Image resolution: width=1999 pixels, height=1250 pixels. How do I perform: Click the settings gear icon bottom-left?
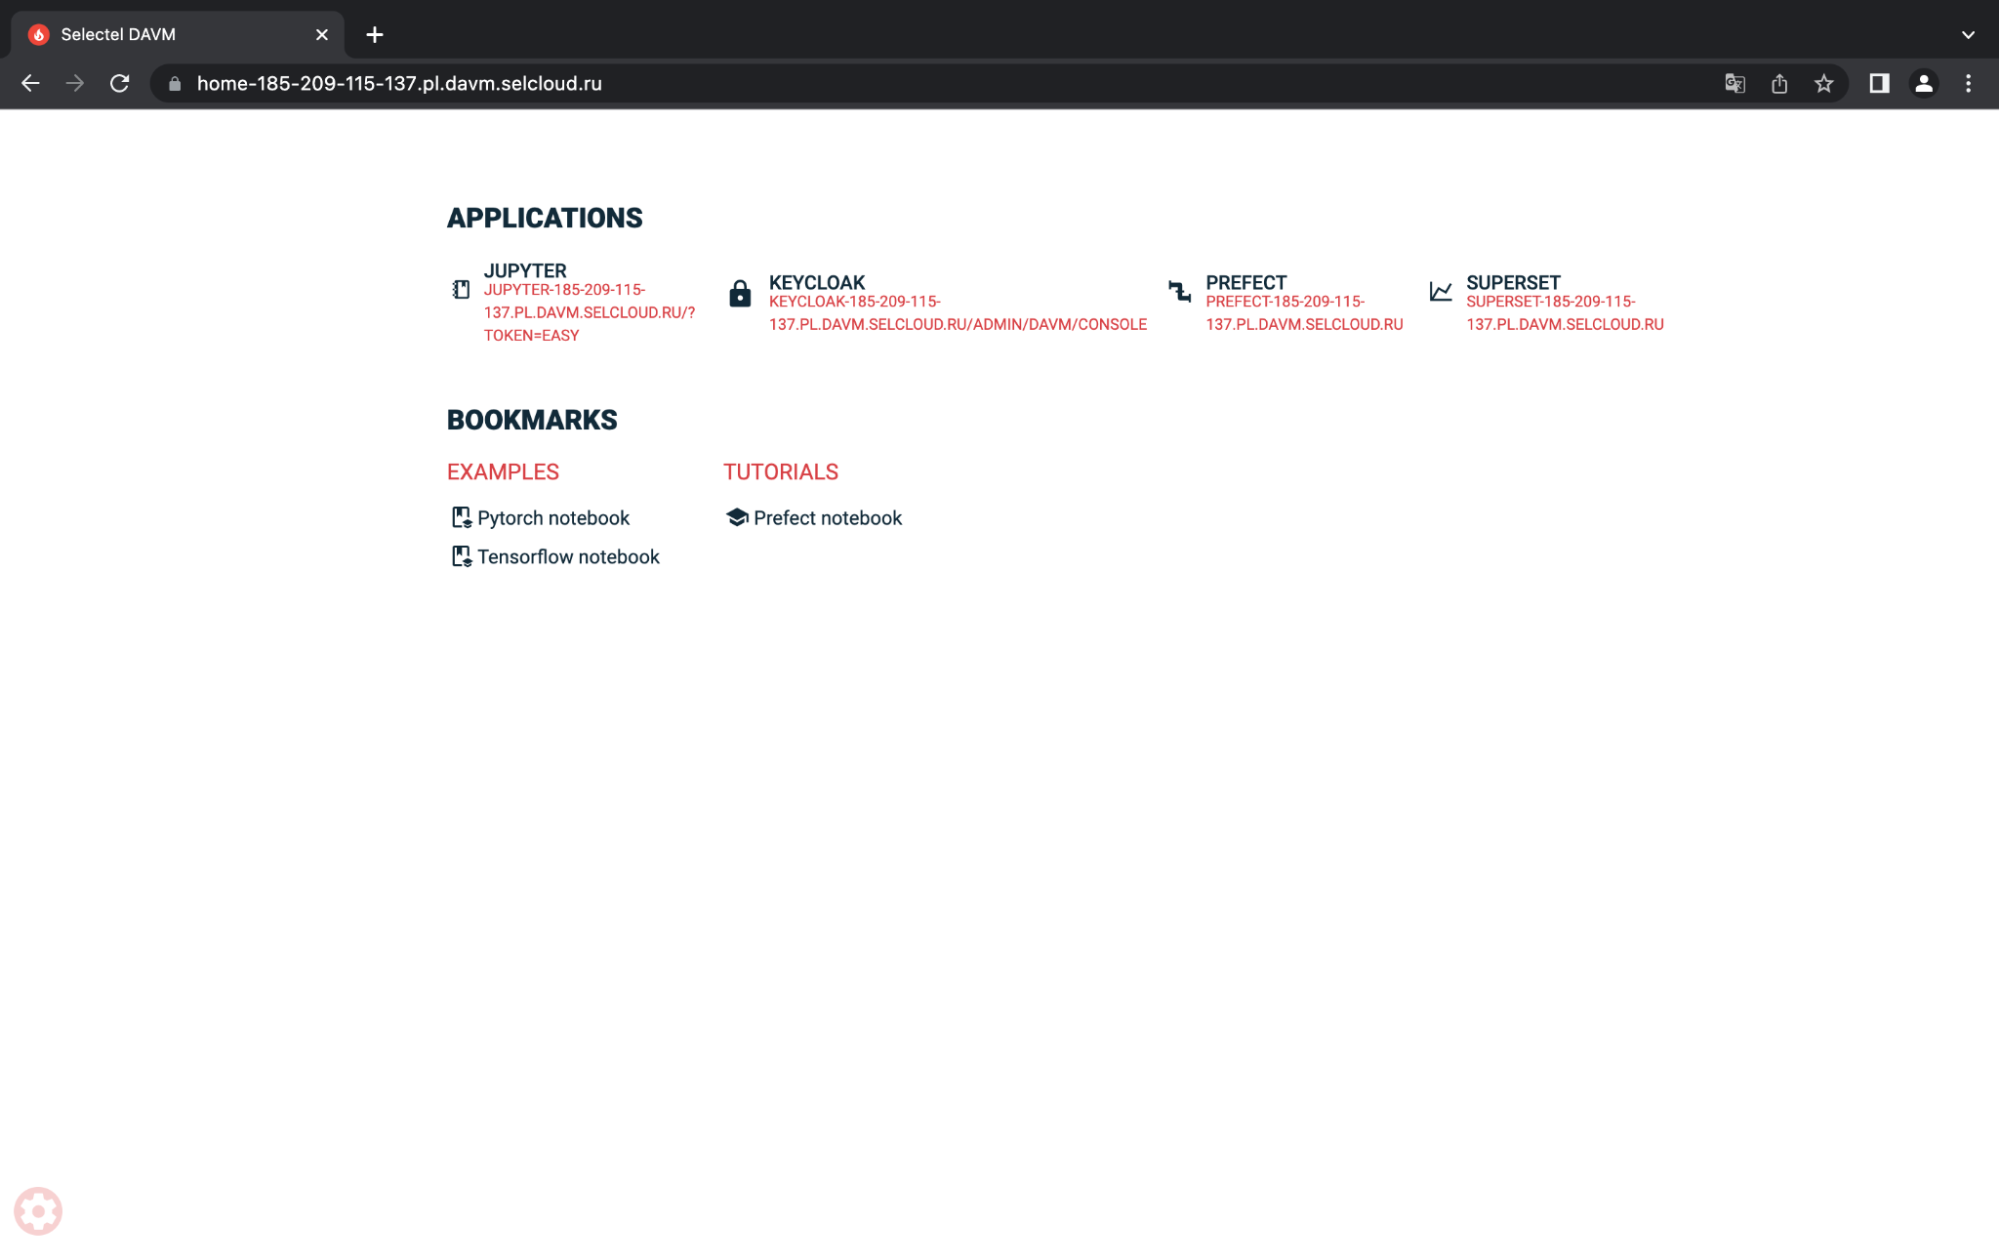point(37,1211)
